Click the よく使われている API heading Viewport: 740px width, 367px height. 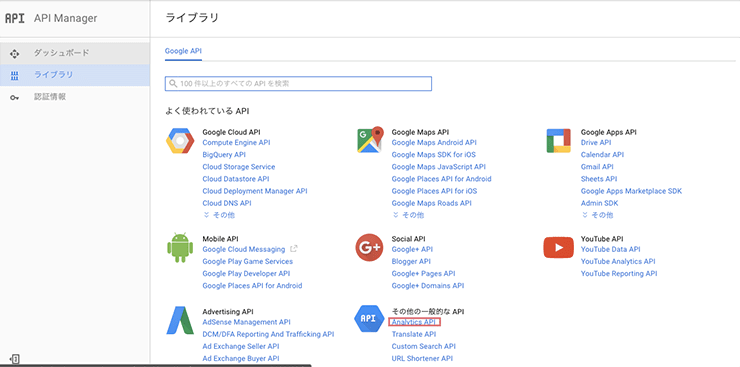[207, 111]
